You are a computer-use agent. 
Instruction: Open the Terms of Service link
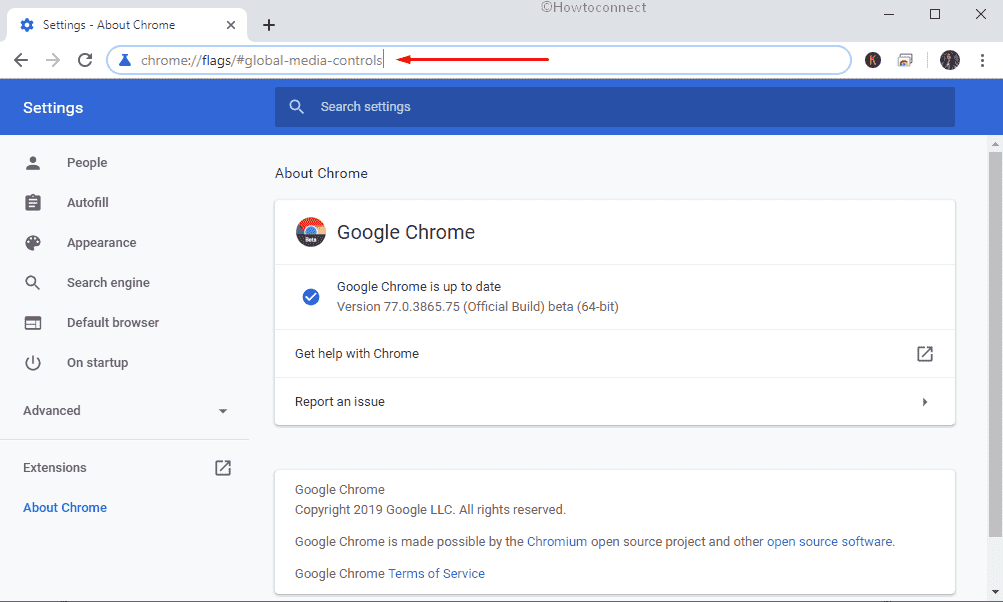coord(436,574)
